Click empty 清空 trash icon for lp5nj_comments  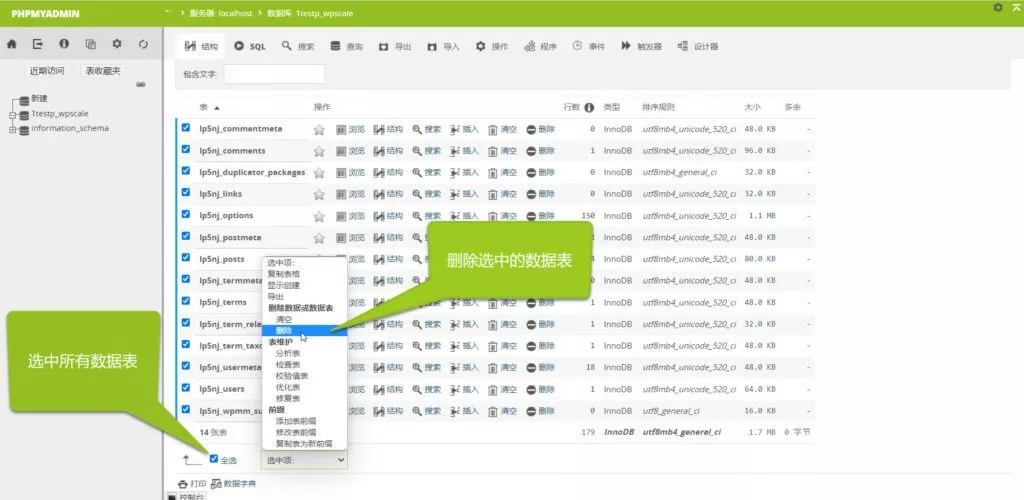tap(493, 151)
